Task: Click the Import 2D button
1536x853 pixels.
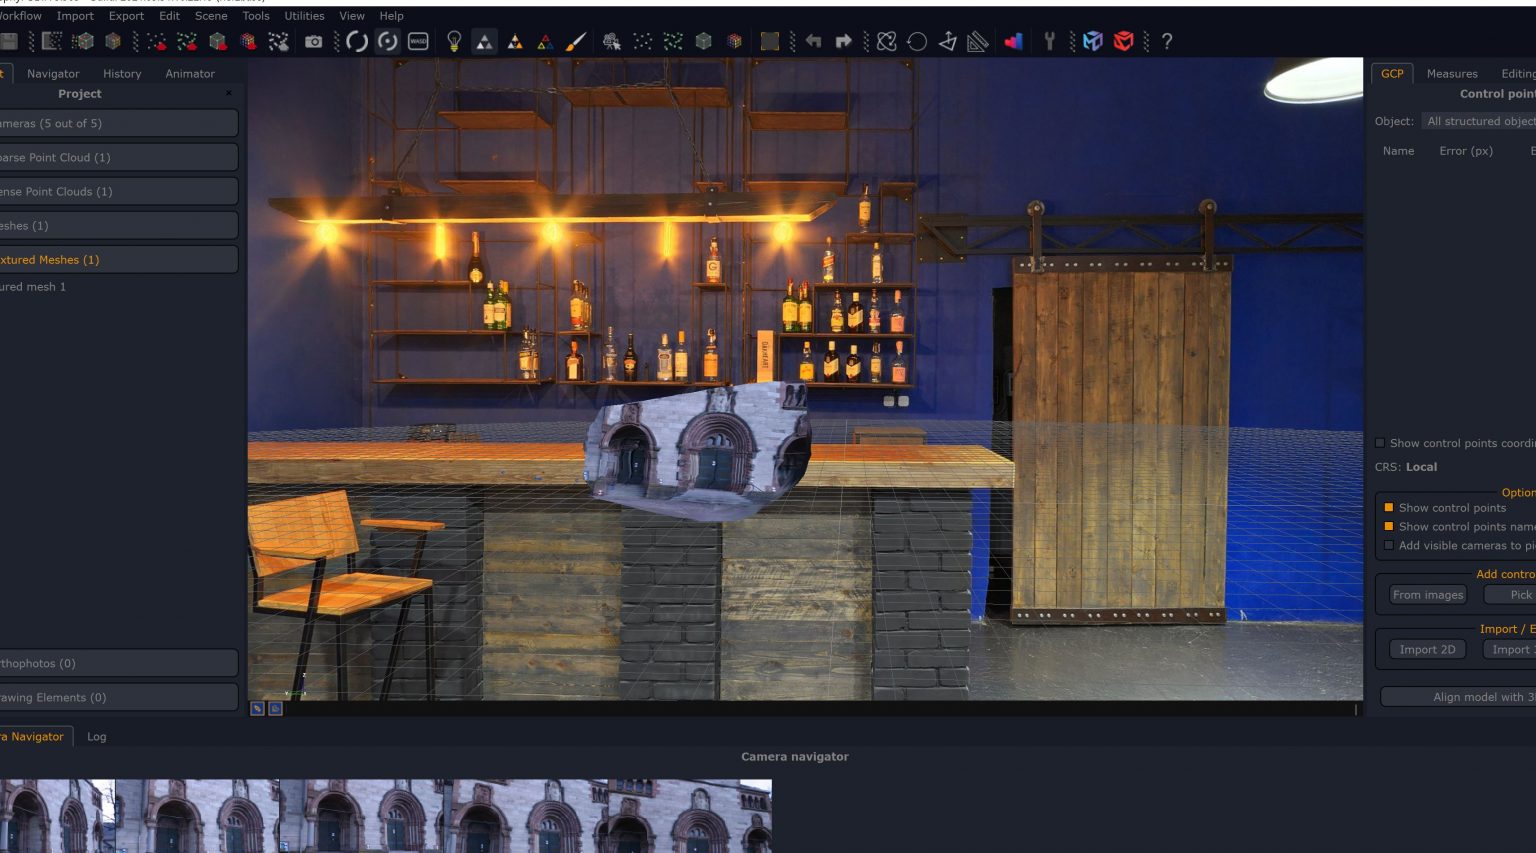Action: [x=1427, y=649]
